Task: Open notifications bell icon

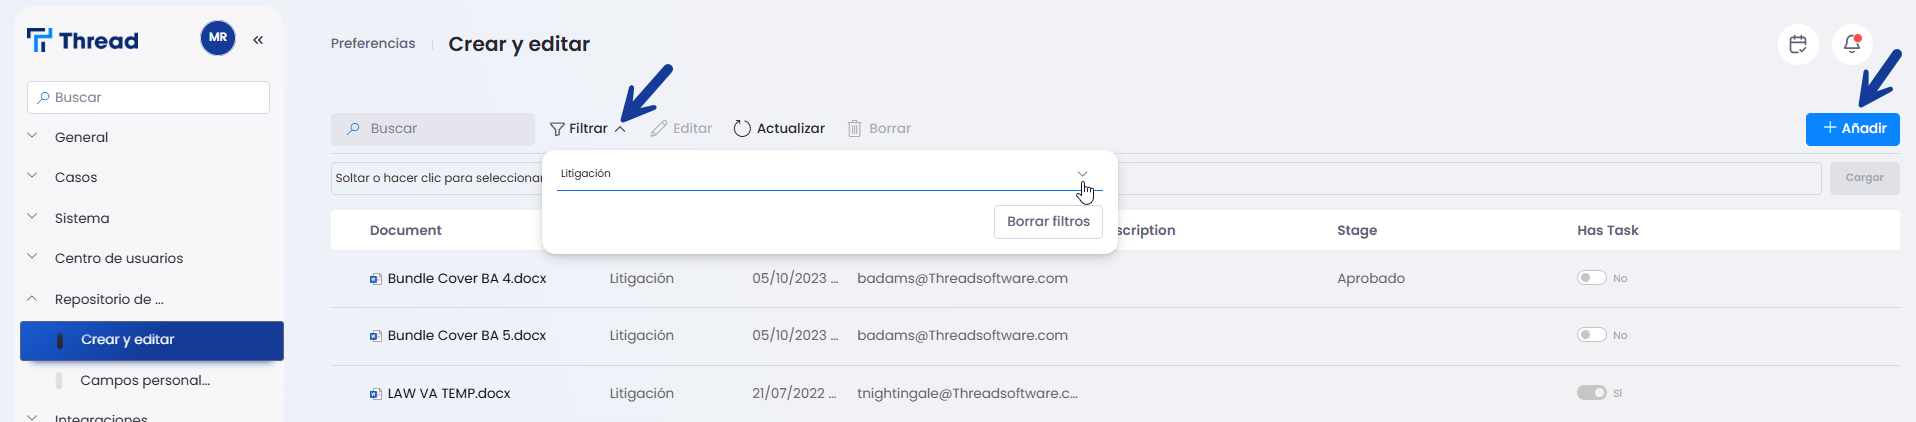Action: (1852, 44)
